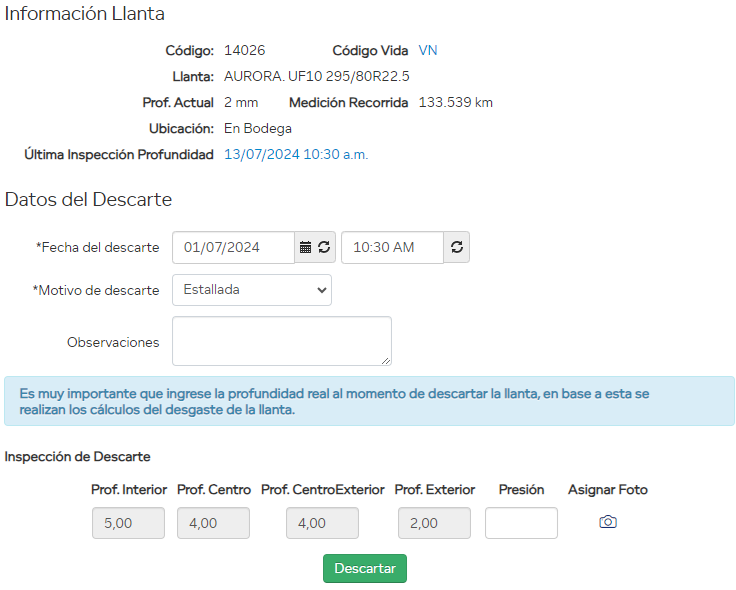
Task: Select the Prof. Centro field
Action: coord(213,523)
